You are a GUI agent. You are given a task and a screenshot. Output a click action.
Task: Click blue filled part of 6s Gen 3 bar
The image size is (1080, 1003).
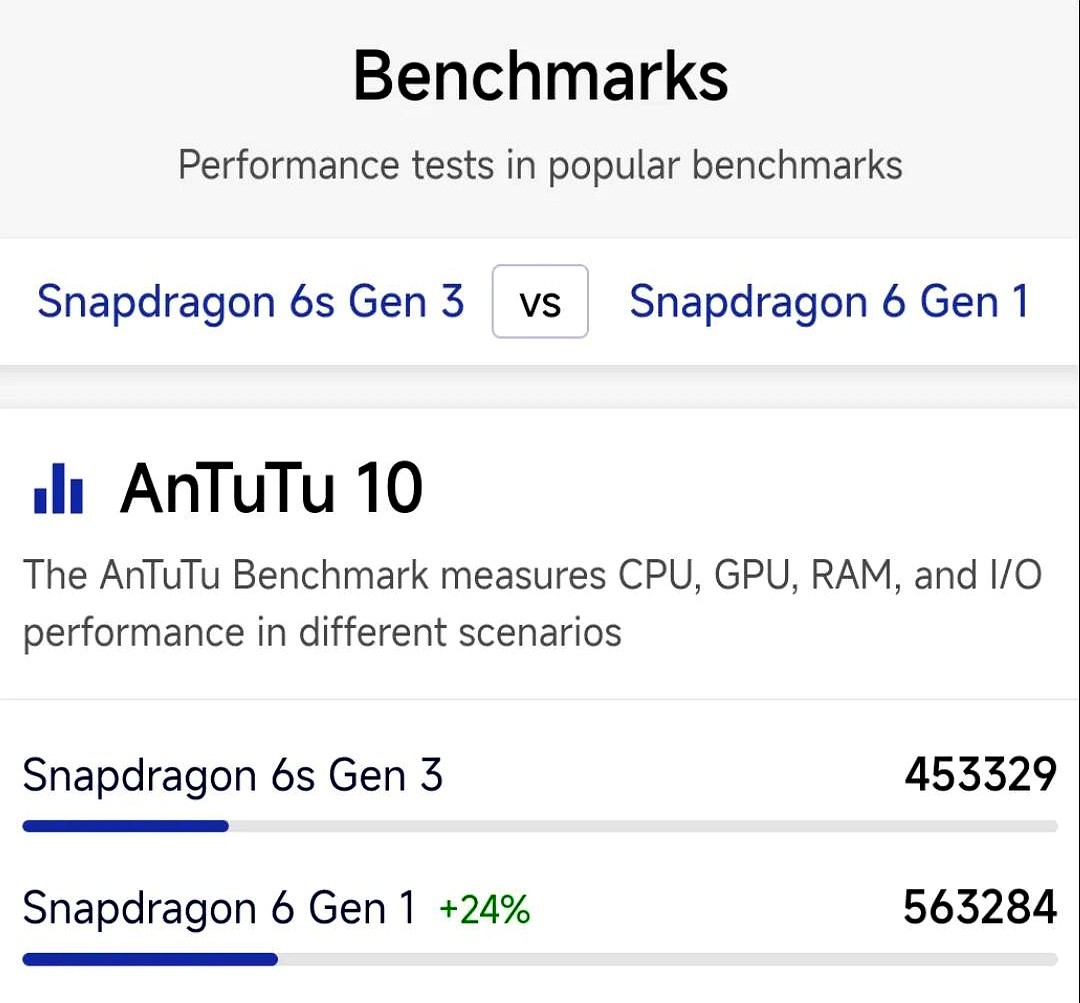(x=125, y=826)
